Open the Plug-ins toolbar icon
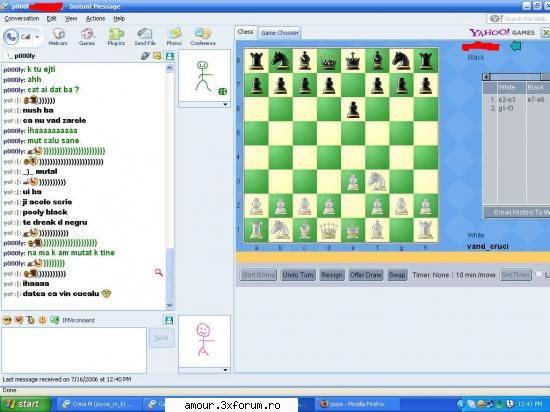 (116, 34)
